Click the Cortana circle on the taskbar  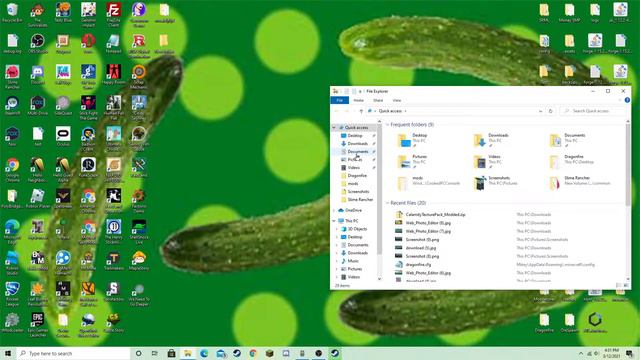[138, 353]
